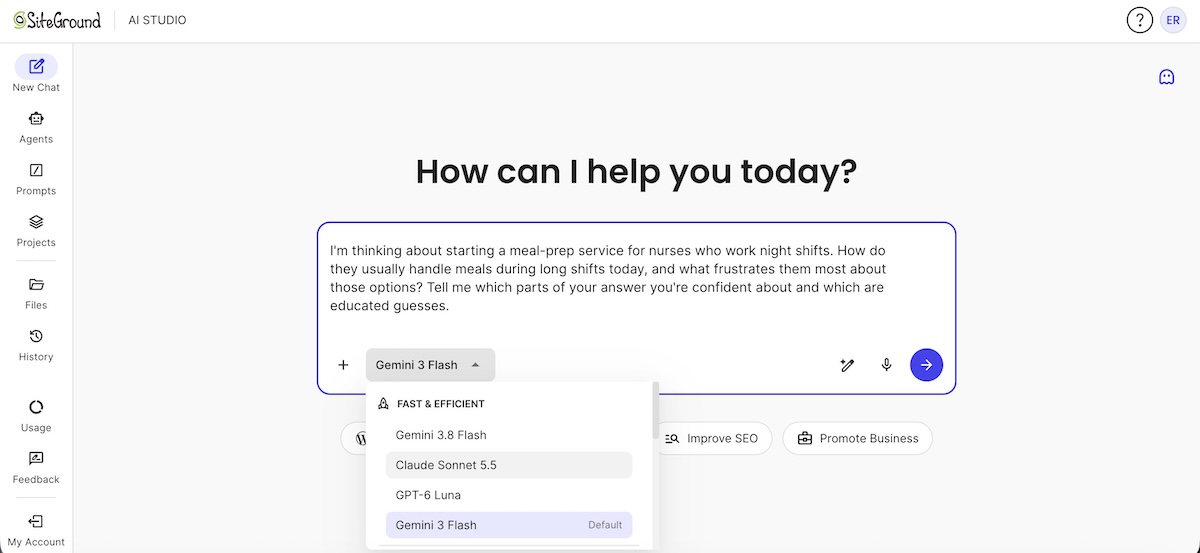Click the Fast & Efficient group header
The image size is (1200, 553).
point(431,404)
